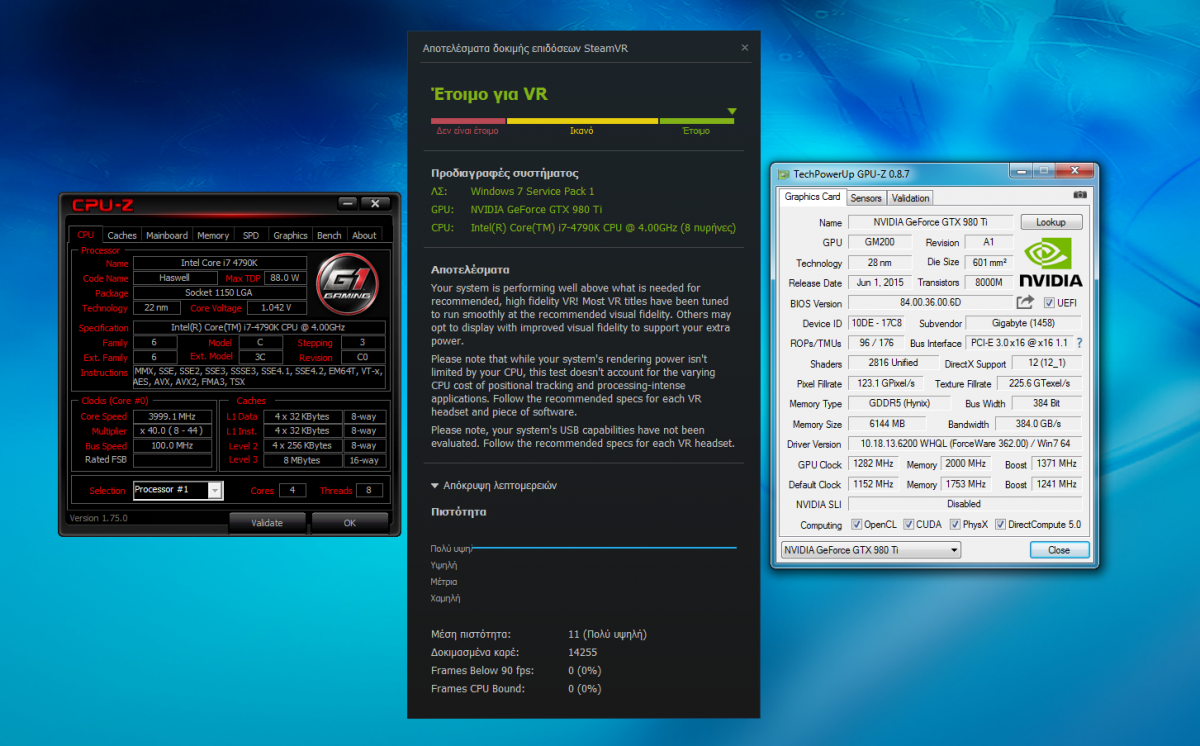Click the yellow capable segment of VR bar

[582, 121]
